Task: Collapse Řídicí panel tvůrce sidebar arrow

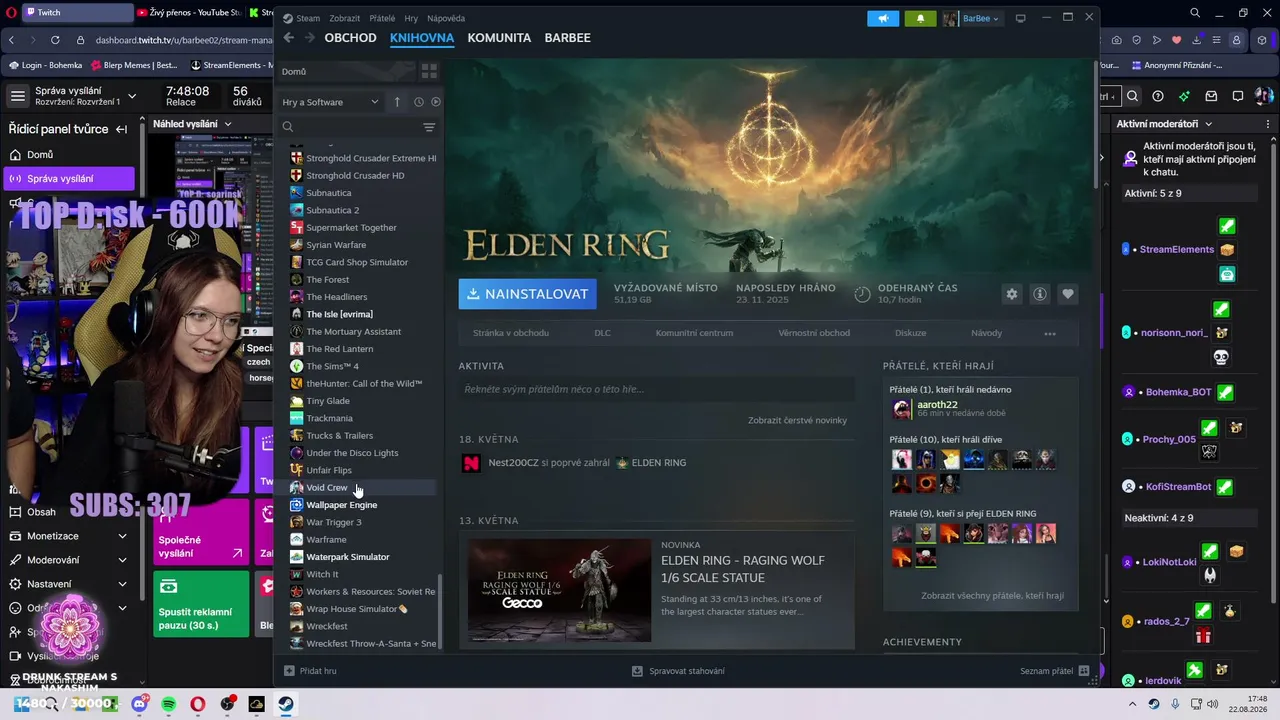Action: 121,129
